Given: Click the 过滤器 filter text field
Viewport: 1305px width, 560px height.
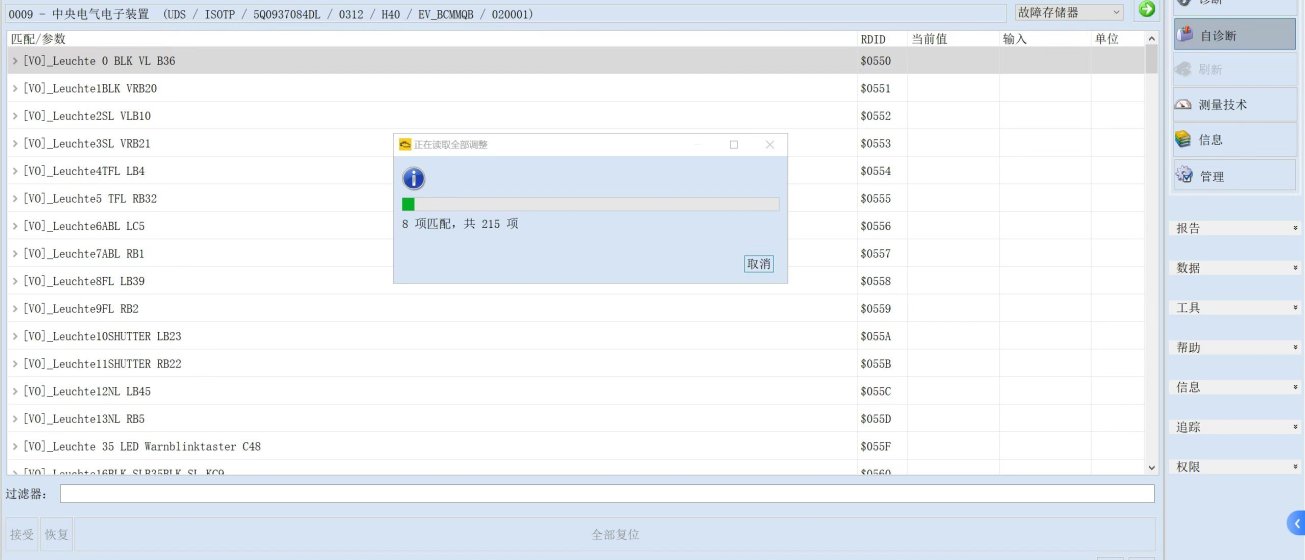Looking at the screenshot, I should coord(606,494).
